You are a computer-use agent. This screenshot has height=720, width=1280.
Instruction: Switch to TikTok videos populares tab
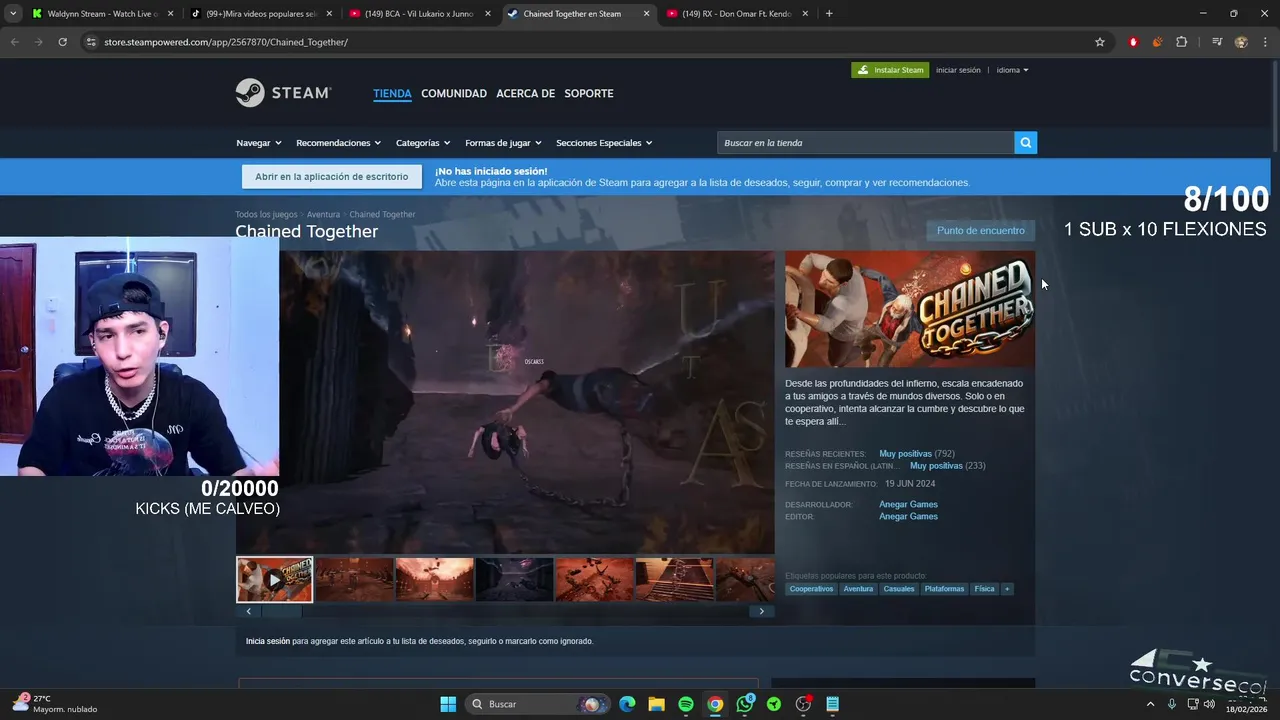260,14
